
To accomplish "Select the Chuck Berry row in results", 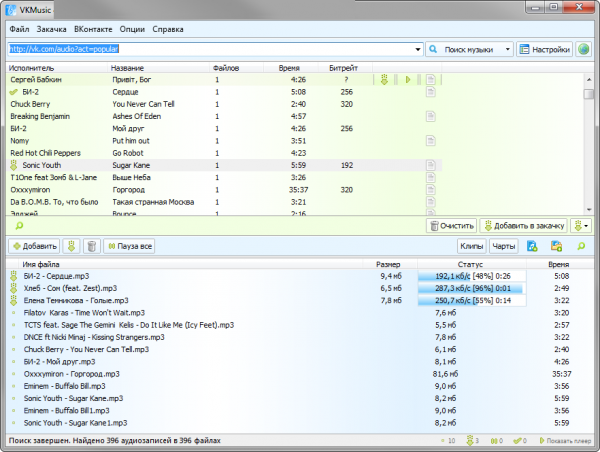I will (224, 104).
